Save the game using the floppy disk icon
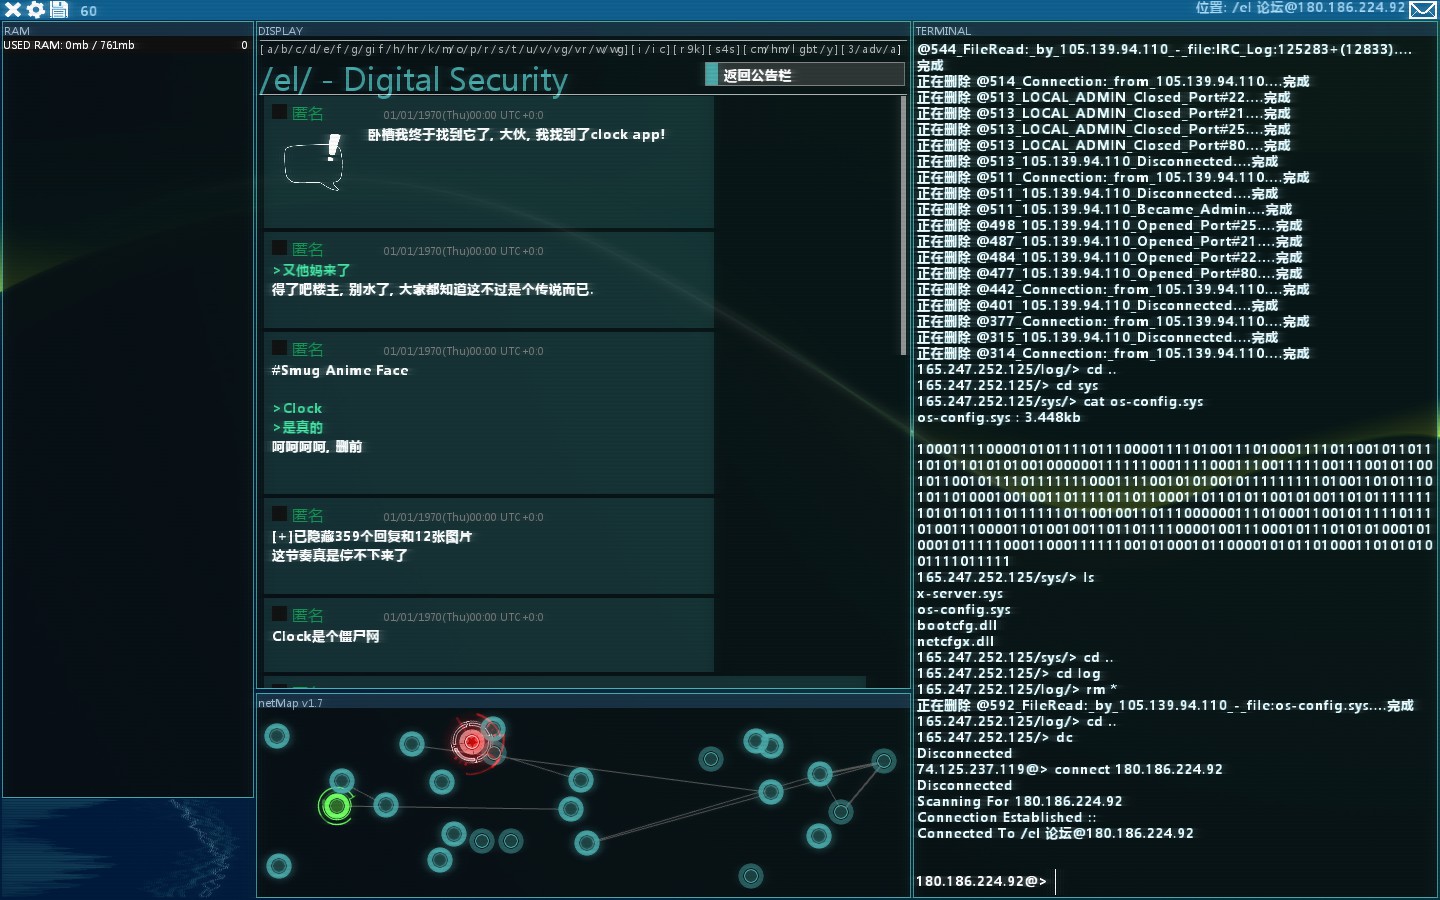The height and width of the screenshot is (900, 1440). point(58,12)
